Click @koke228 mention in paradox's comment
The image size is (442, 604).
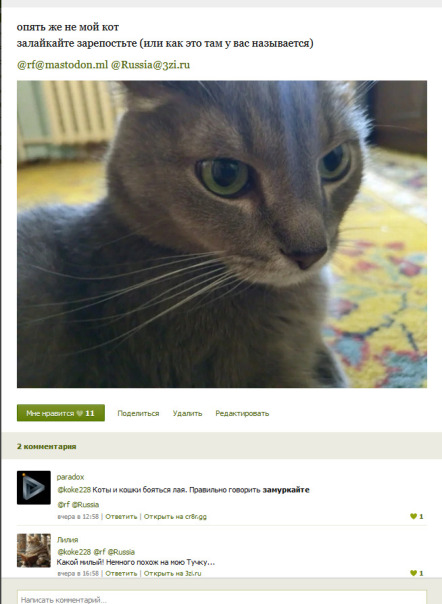74,490
